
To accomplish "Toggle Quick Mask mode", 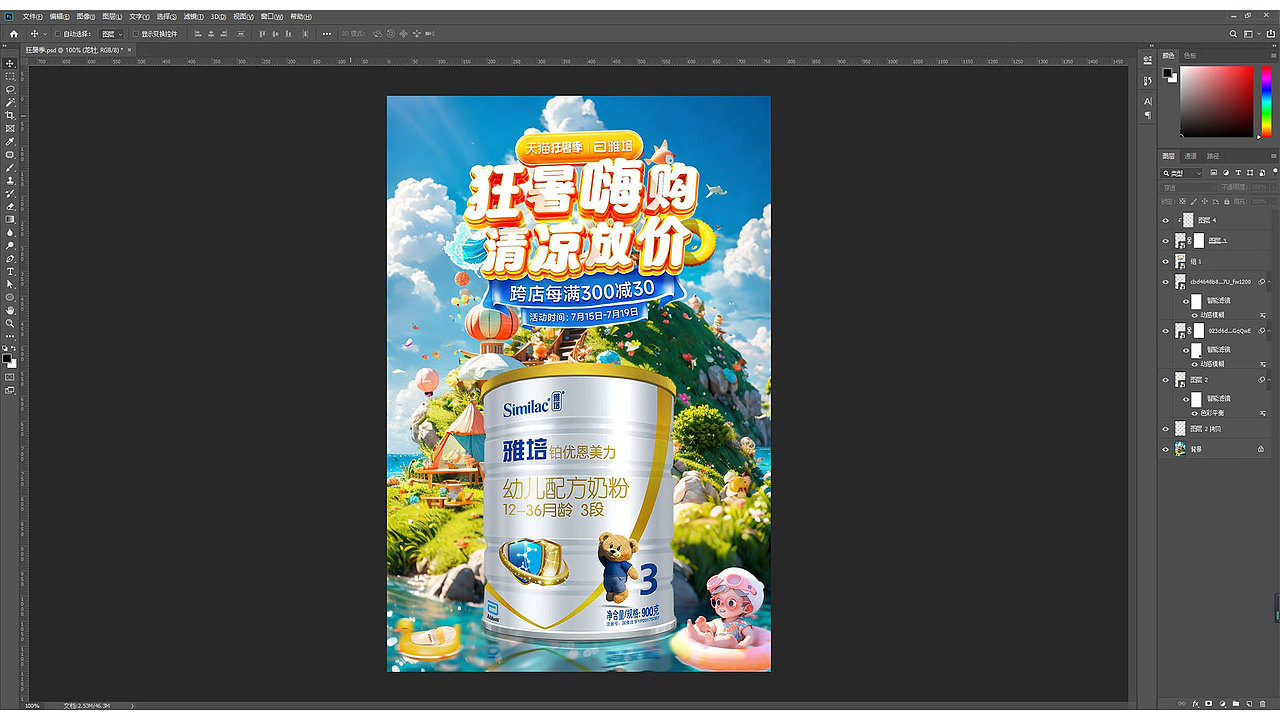I will [10, 377].
